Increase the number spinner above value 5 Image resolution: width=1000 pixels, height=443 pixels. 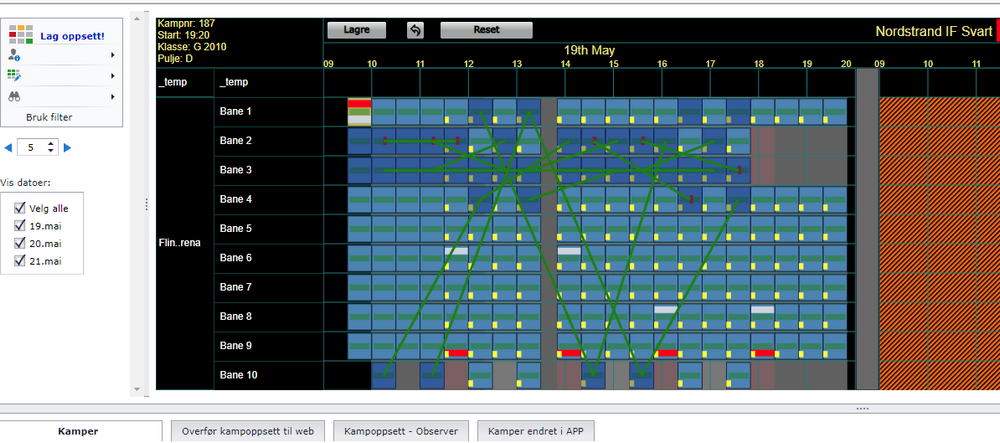click(x=52, y=144)
